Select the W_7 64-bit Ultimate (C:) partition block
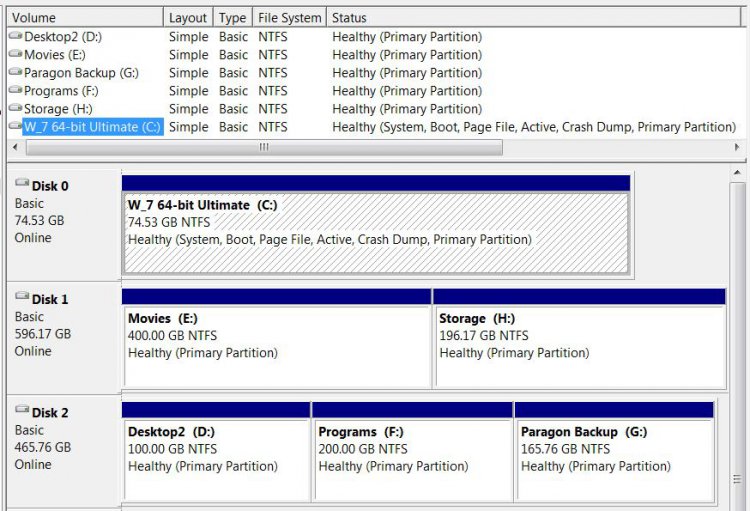 coord(376,225)
